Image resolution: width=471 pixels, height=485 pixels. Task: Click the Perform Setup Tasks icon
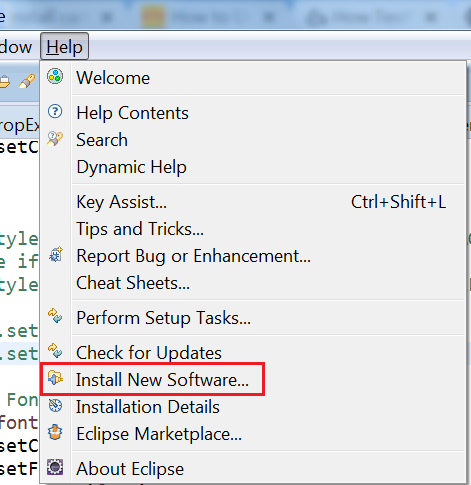click(x=55, y=316)
